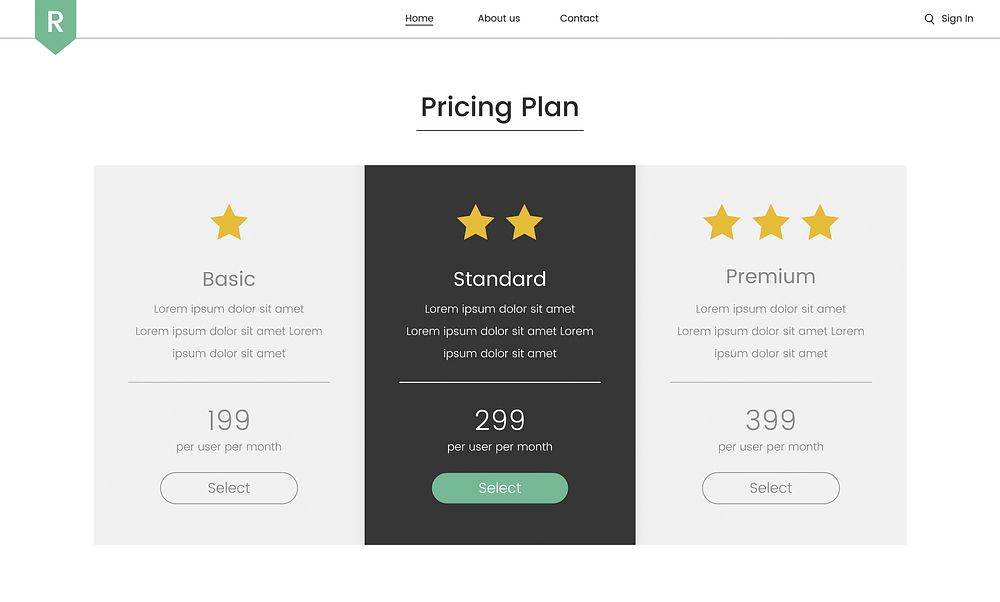Viewport: 1000px width, 602px height.
Task: Click the right star above Standard plan
Action: click(x=525, y=222)
